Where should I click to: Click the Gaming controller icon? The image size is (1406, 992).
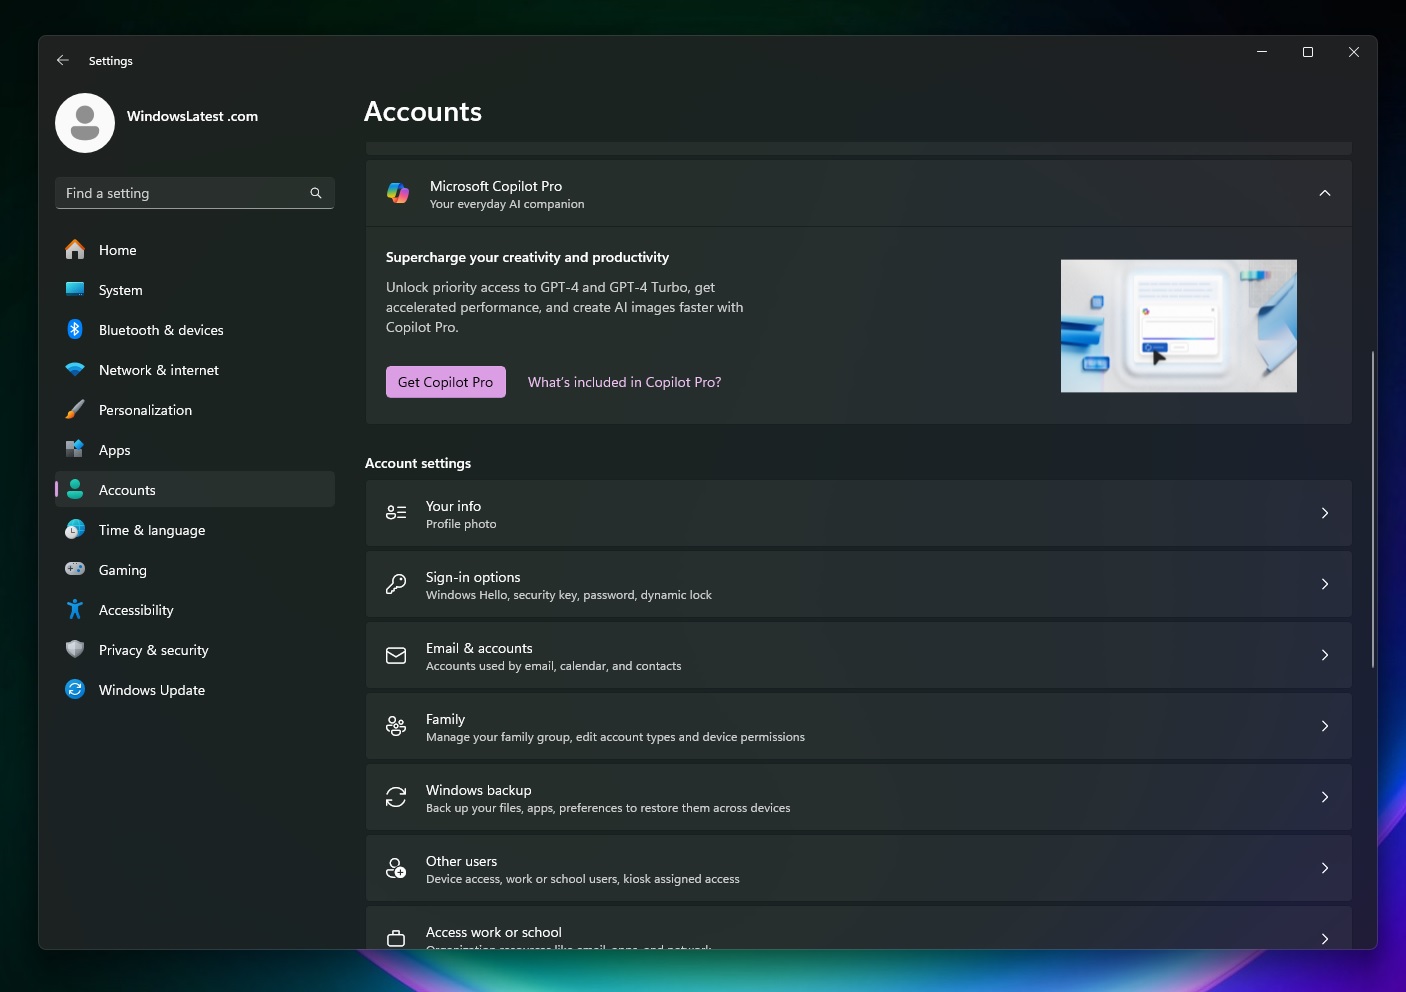75,569
